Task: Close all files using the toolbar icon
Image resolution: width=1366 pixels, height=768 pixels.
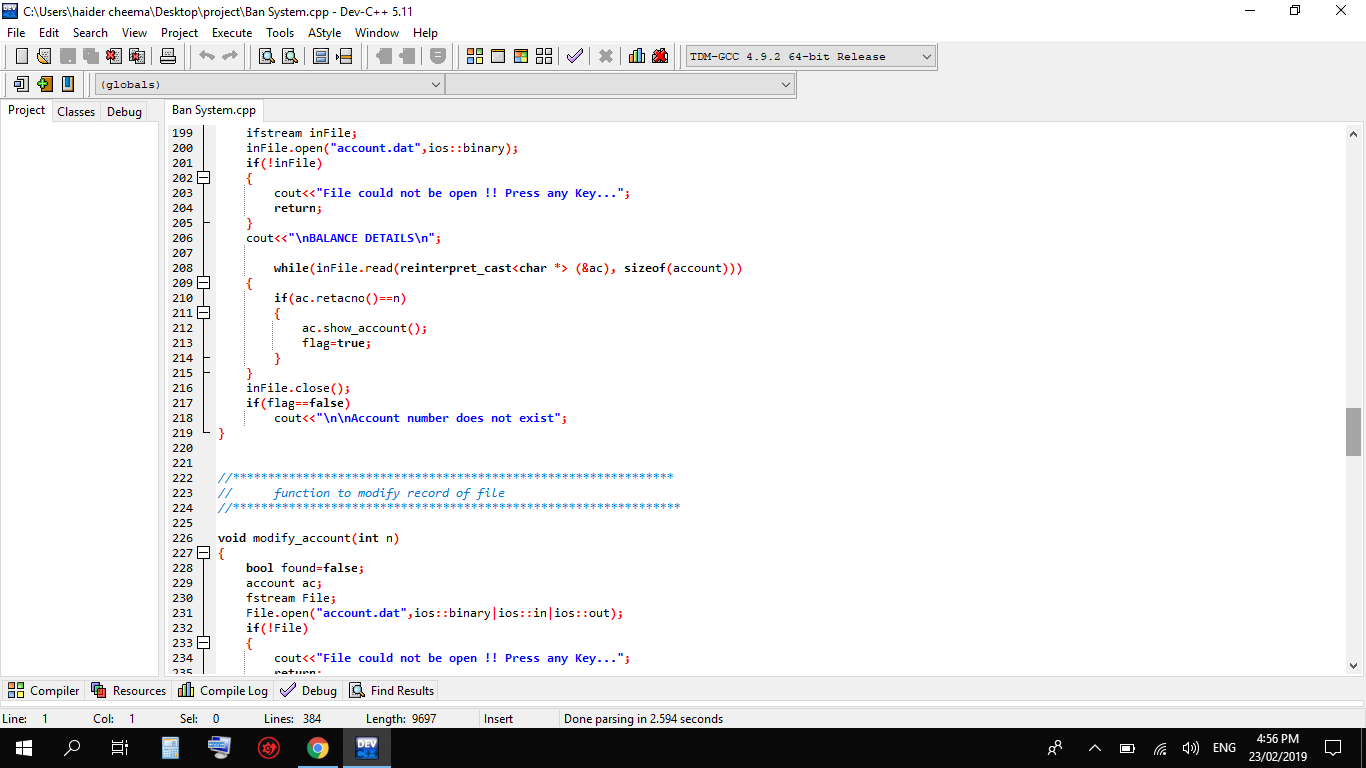Action: point(137,56)
